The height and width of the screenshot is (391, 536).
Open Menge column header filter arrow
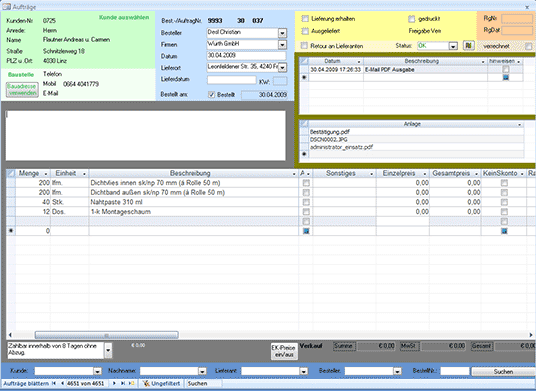tap(46, 174)
